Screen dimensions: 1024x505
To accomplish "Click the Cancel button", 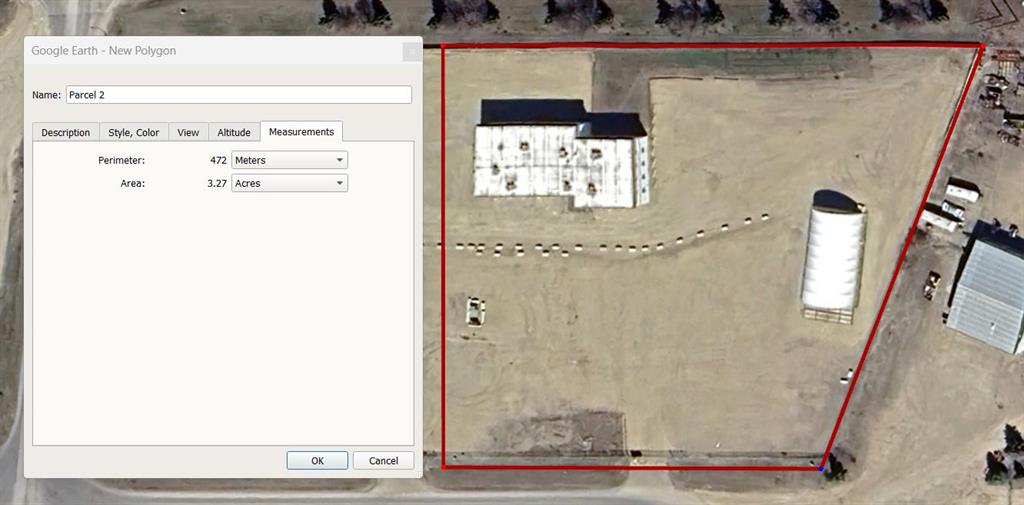I will tap(383, 461).
